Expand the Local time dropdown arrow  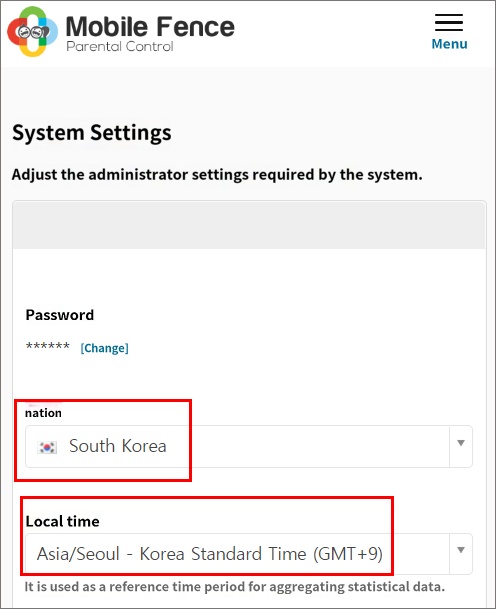(x=461, y=550)
